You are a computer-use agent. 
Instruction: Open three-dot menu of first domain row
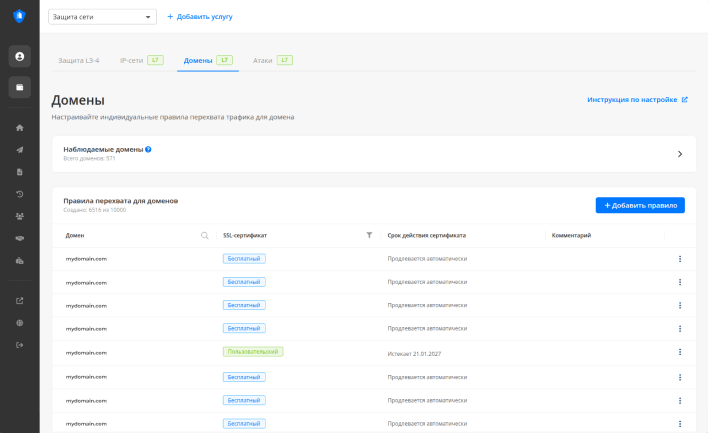point(680,259)
